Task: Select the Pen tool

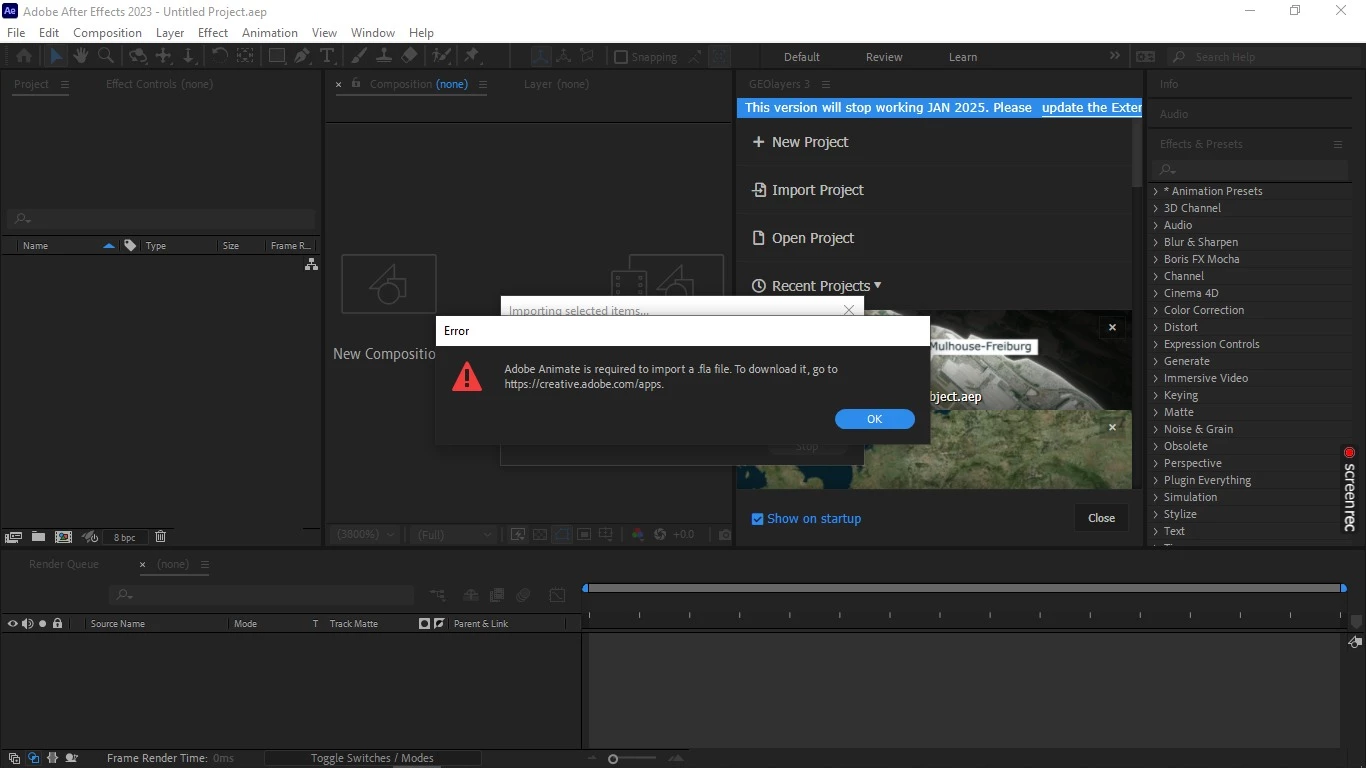Action: point(302,56)
